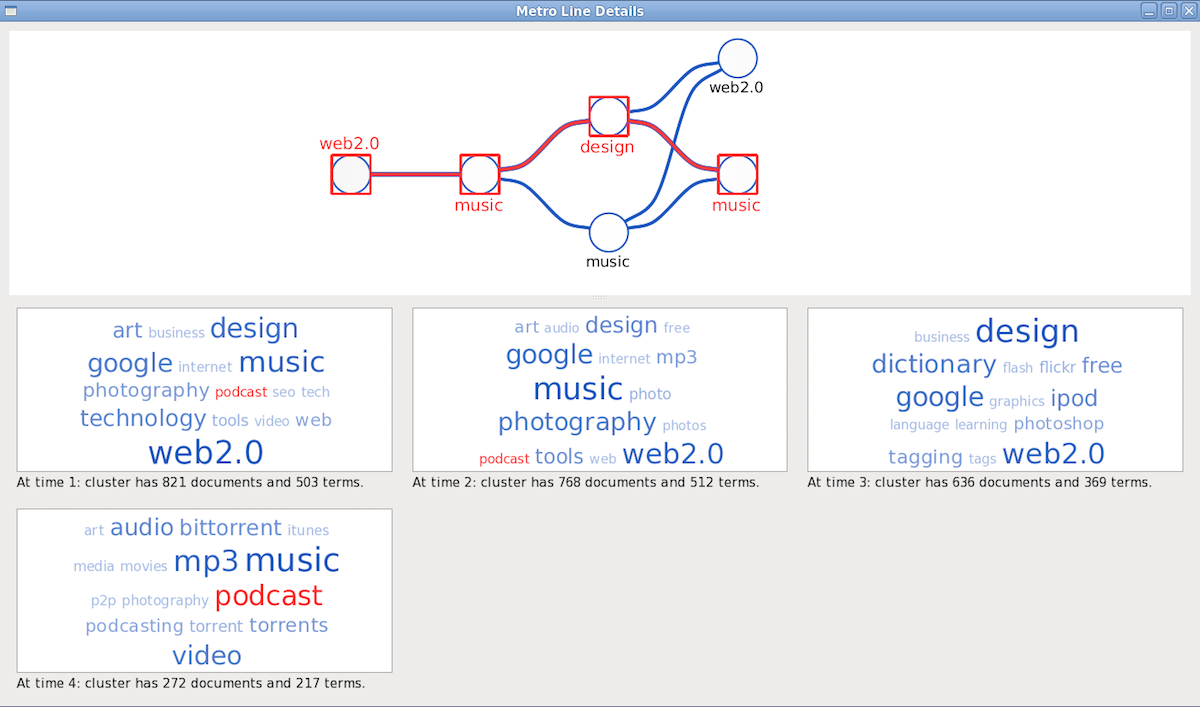Close the Metro Line Details window
Screen dimensions: 1200x707
click(1187, 11)
